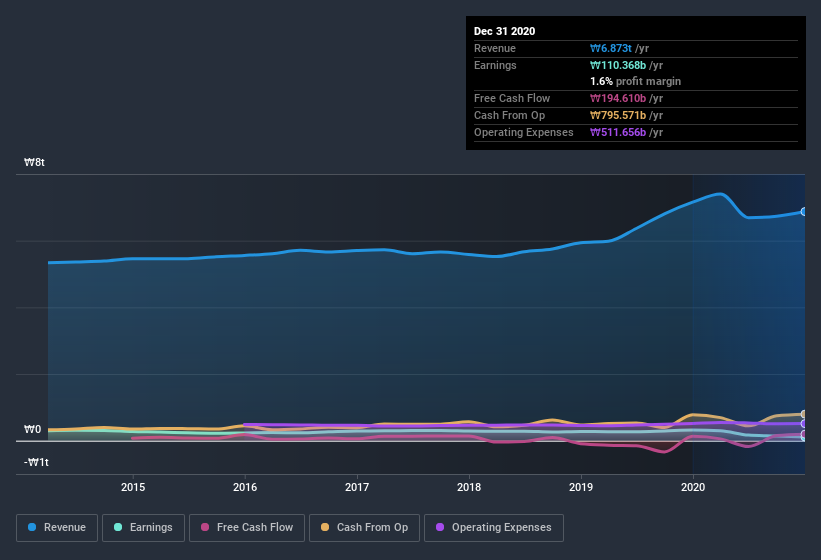Toggle the Revenue series legend button
Viewport: 821px width, 560px height.
(57, 528)
